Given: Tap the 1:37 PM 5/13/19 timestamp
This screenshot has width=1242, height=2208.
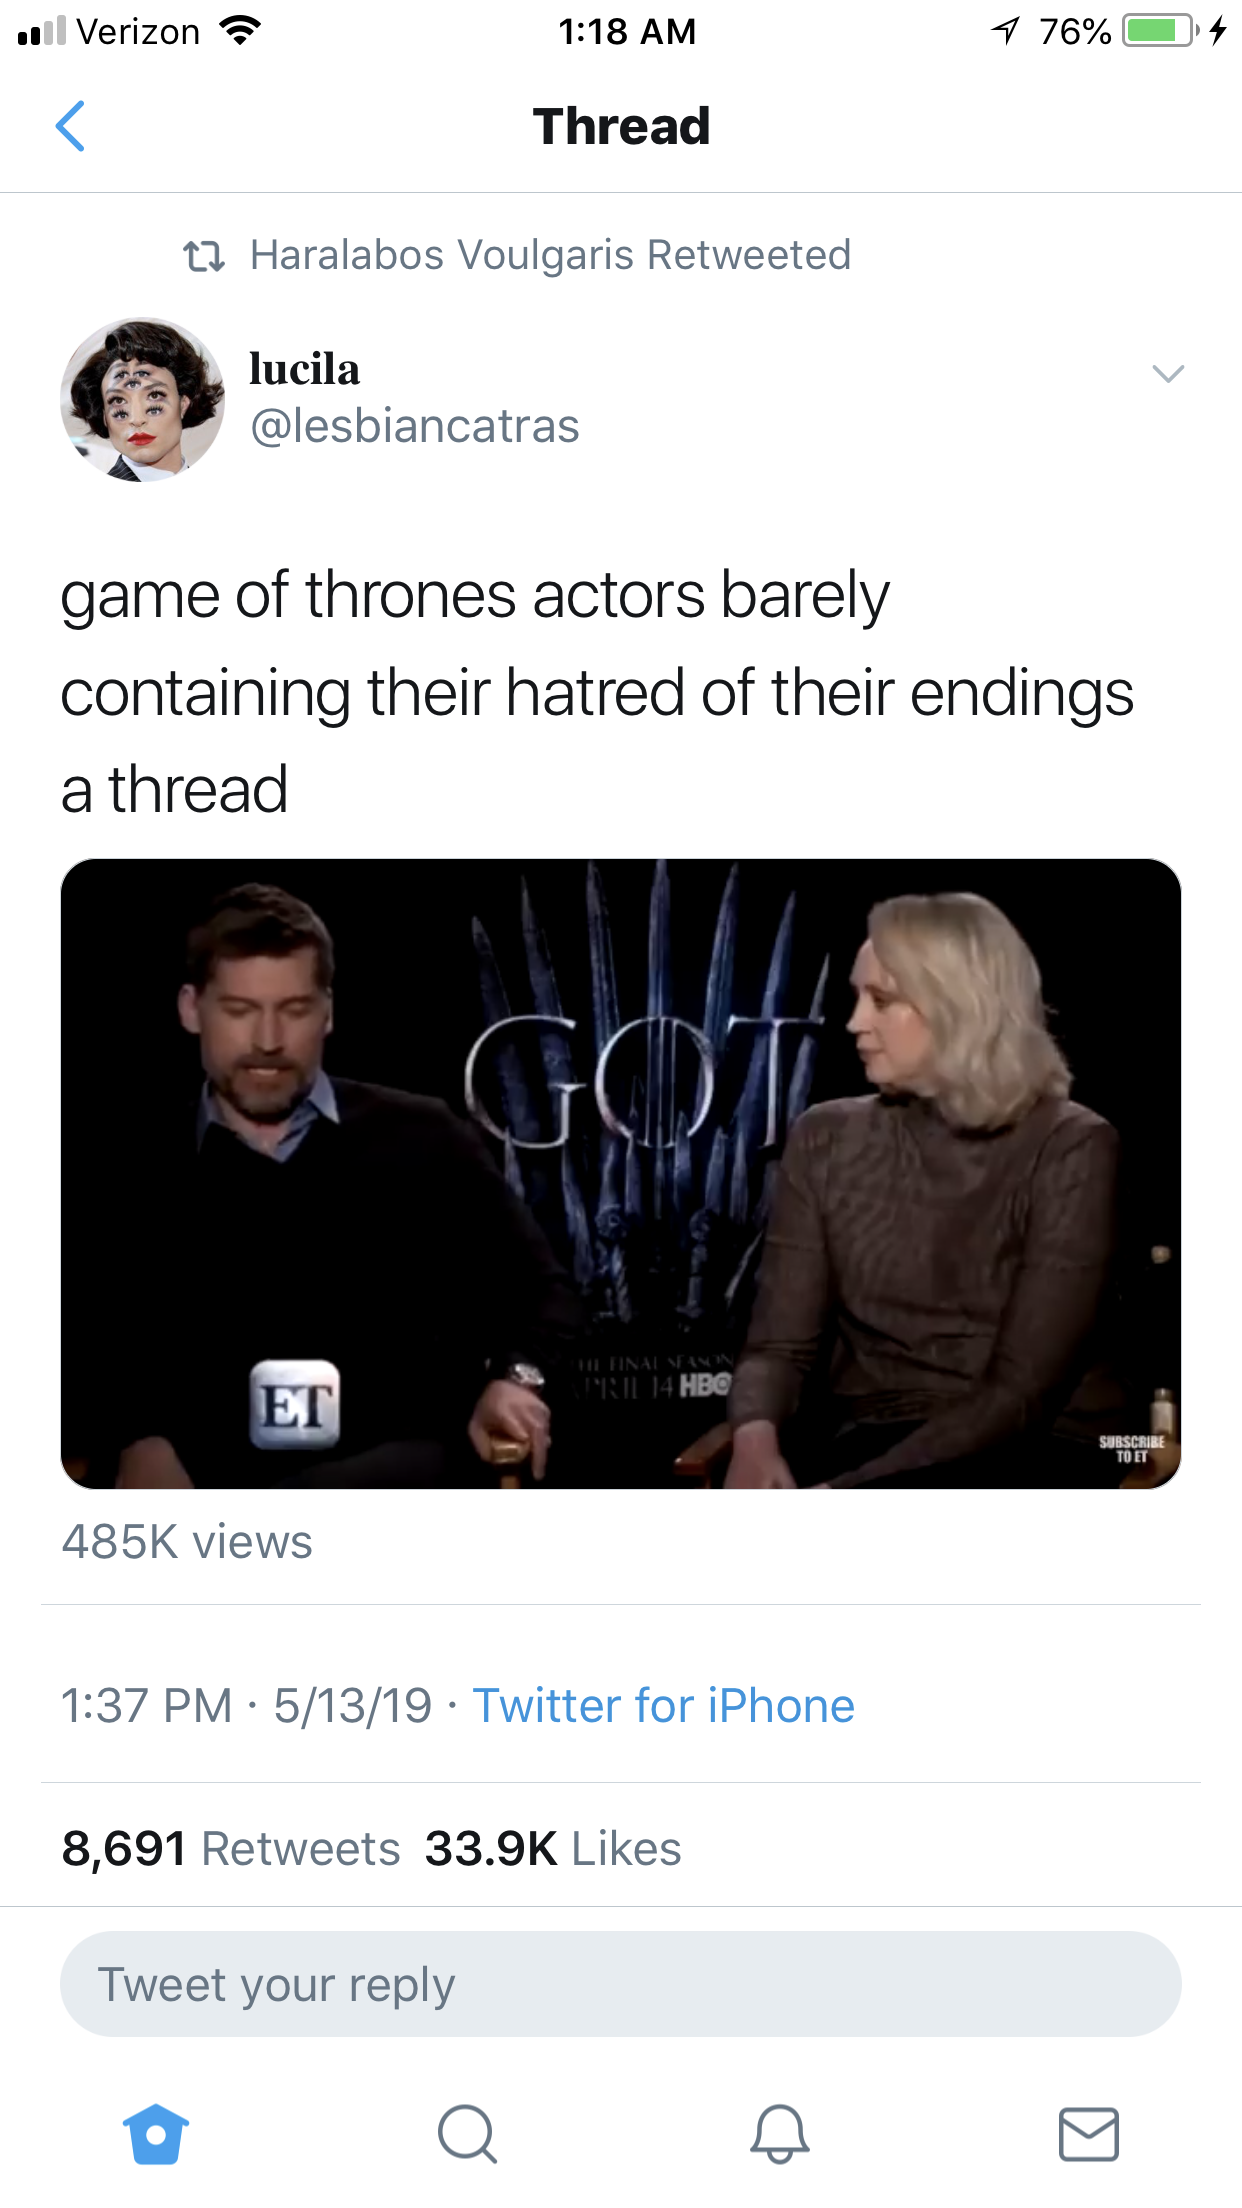Looking at the screenshot, I should point(247,1706).
